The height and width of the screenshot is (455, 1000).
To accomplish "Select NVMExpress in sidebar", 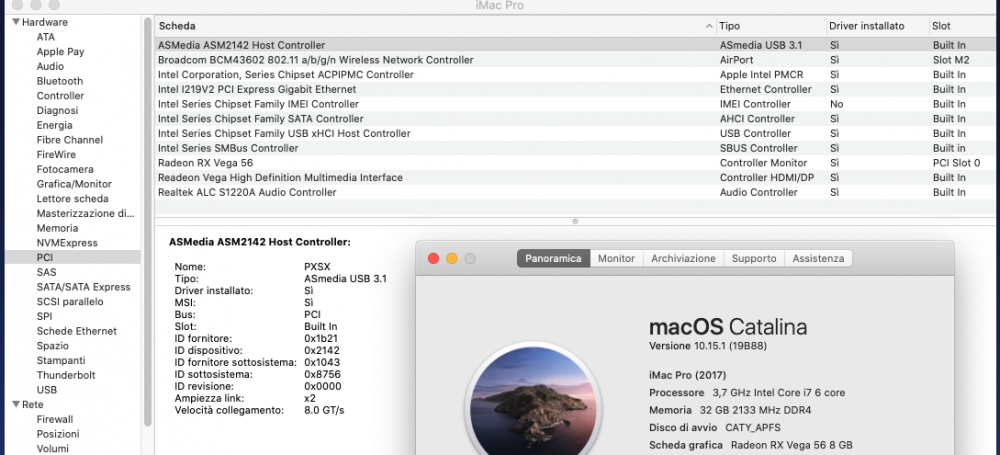I will (67, 242).
